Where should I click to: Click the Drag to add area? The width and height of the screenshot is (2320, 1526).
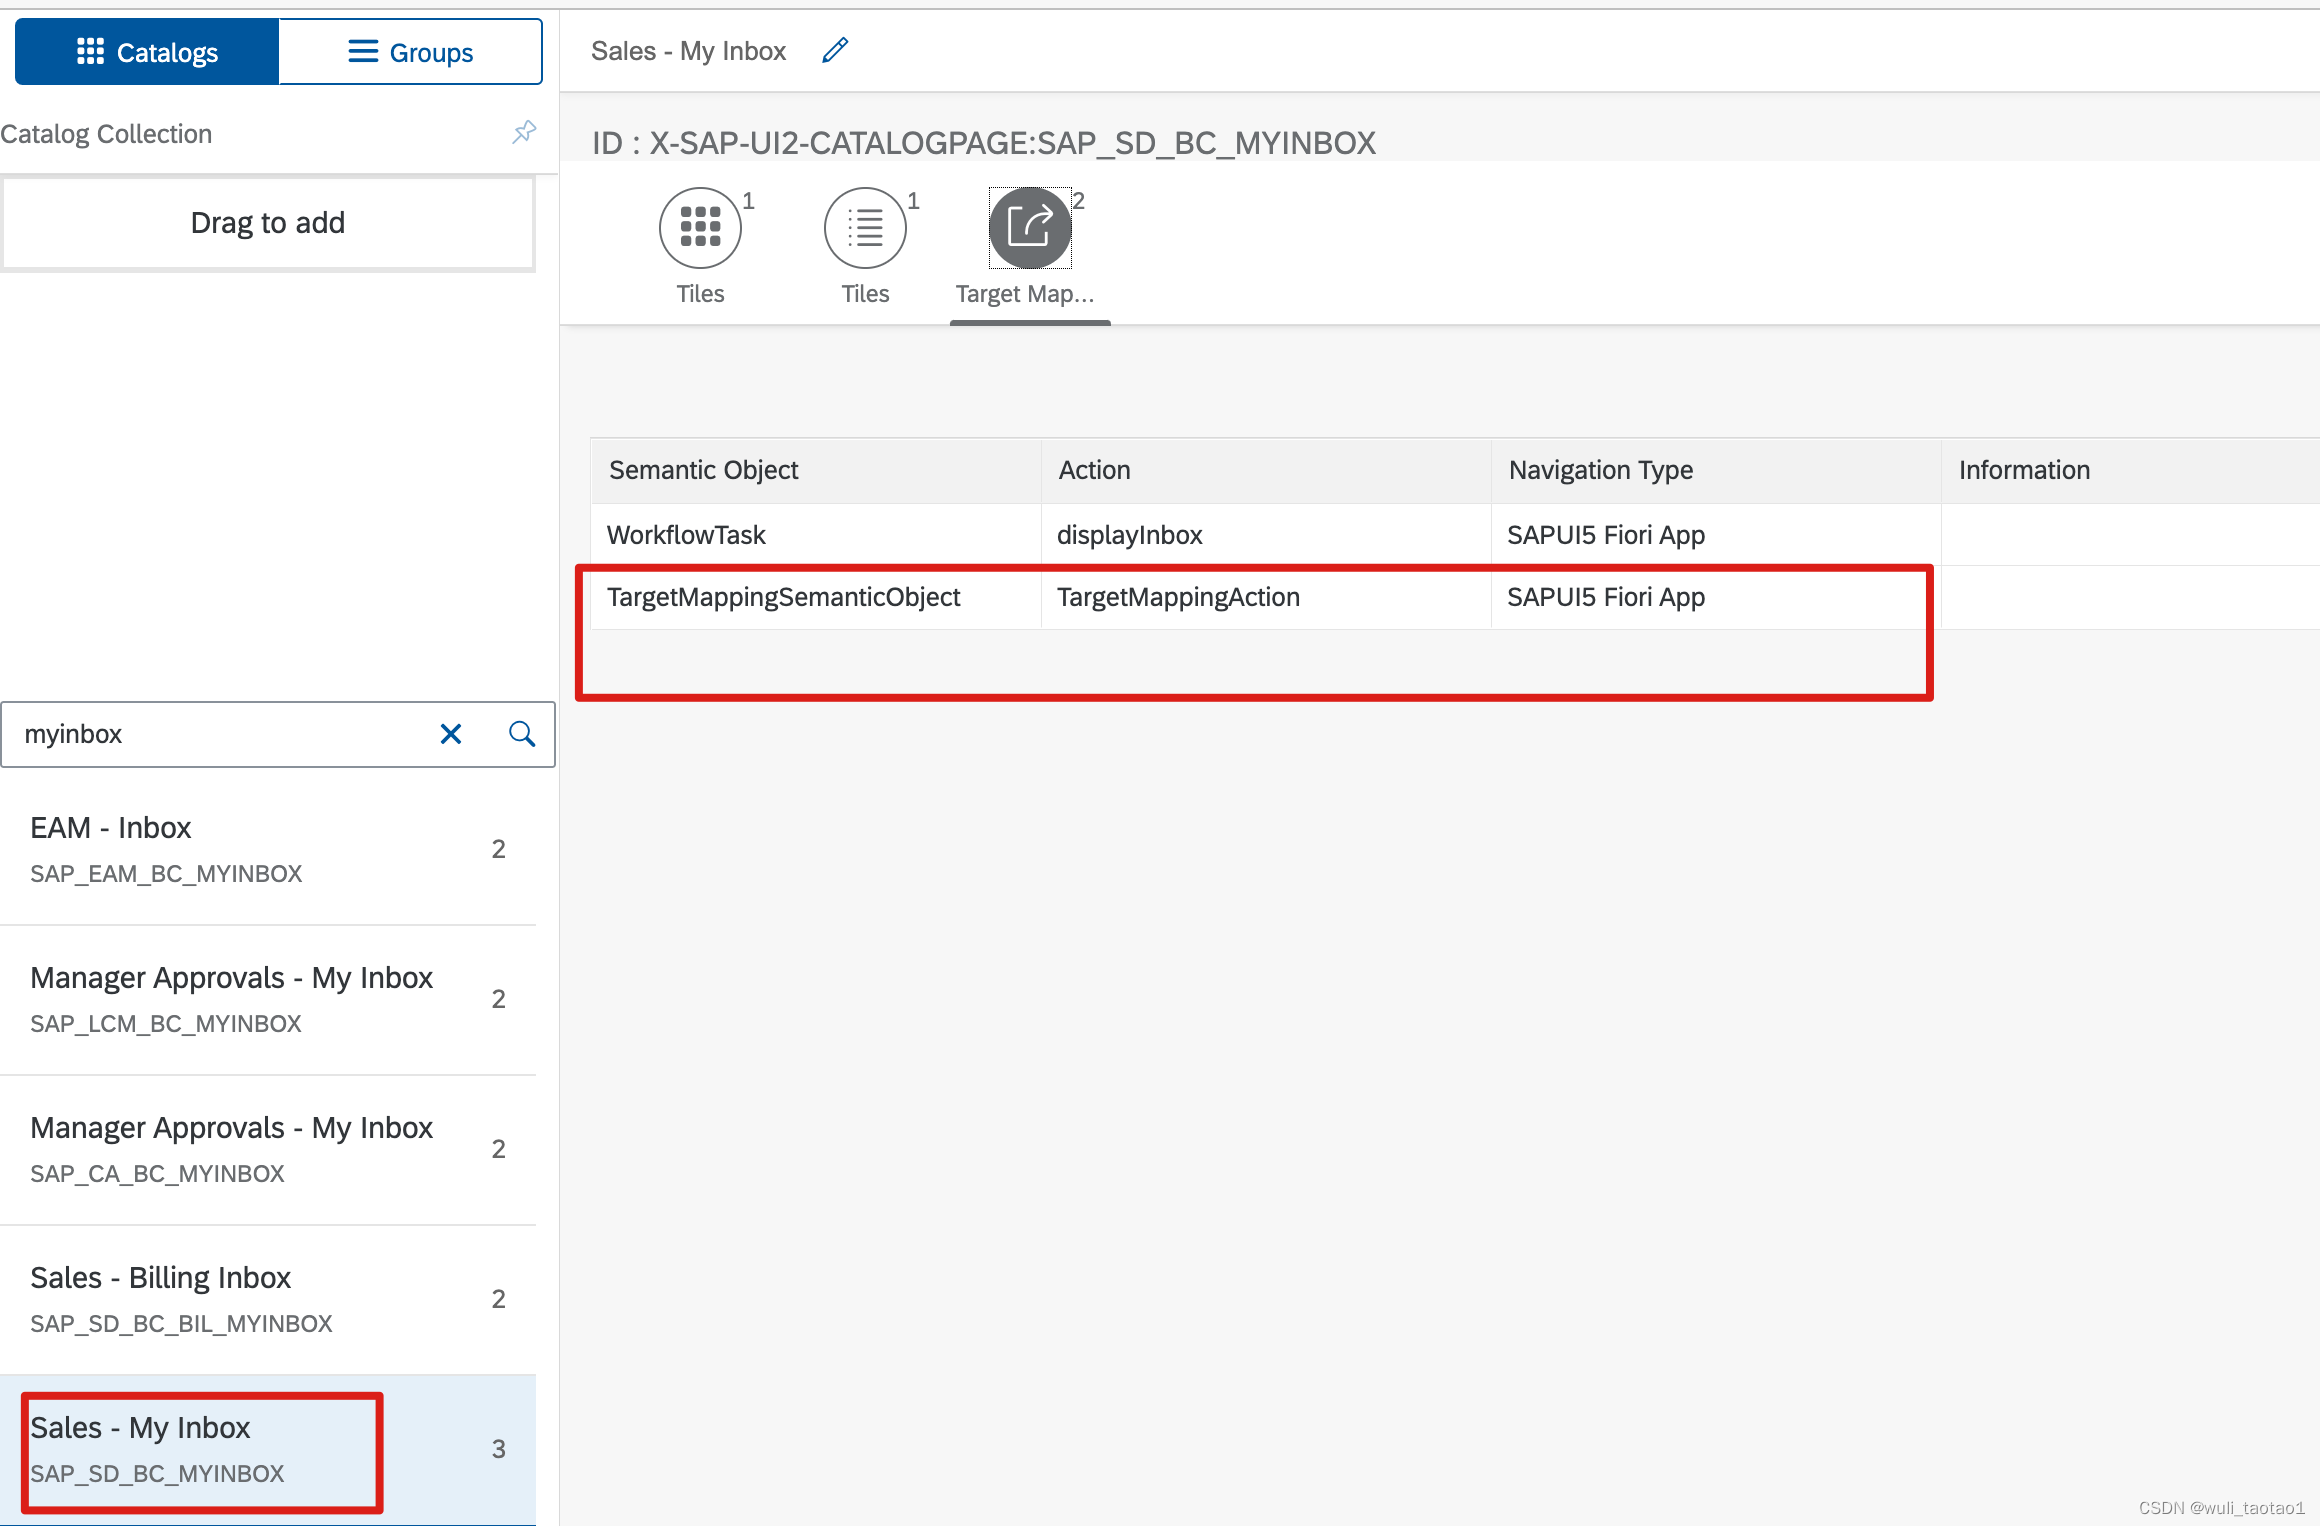[267, 222]
